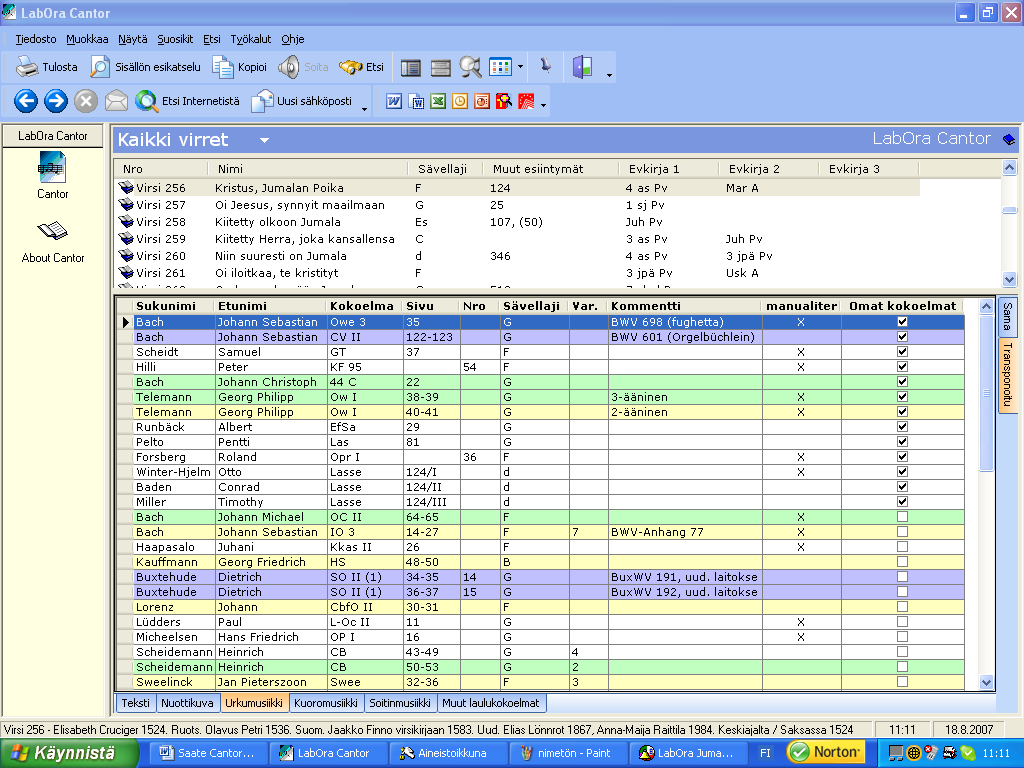The height and width of the screenshot is (768, 1024).
Task: Open toolbar options arrow after door icon
Action: click(x=609, y=75)
